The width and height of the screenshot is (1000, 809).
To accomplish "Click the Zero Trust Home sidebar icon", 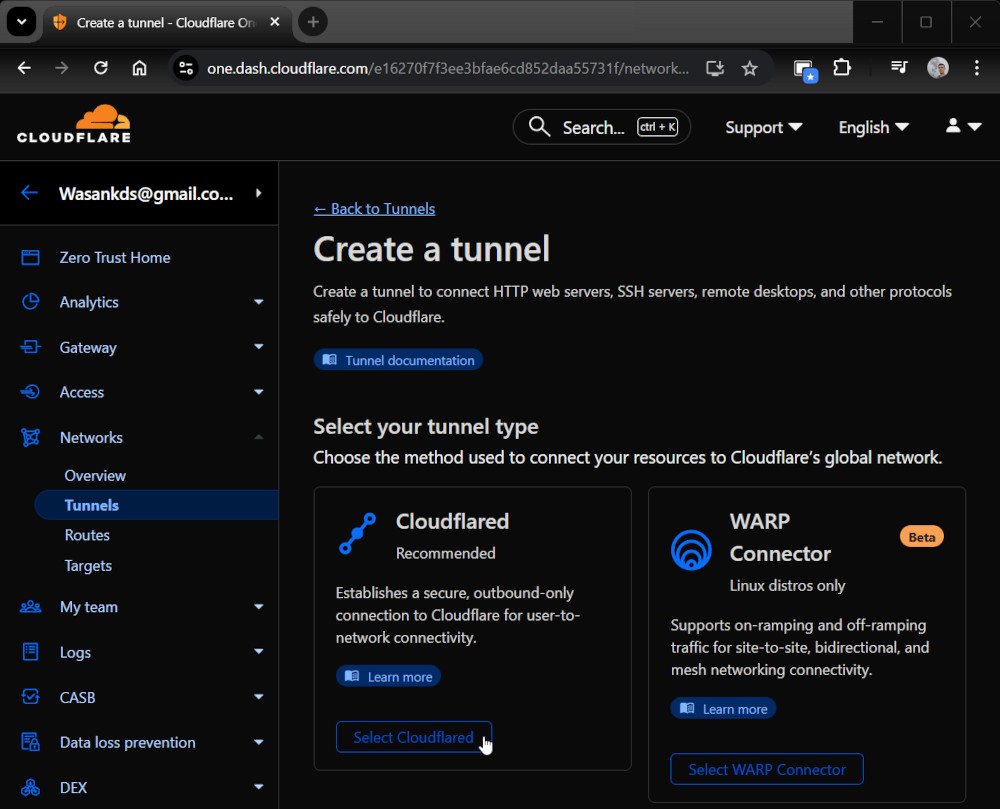I will coord(31,257).
